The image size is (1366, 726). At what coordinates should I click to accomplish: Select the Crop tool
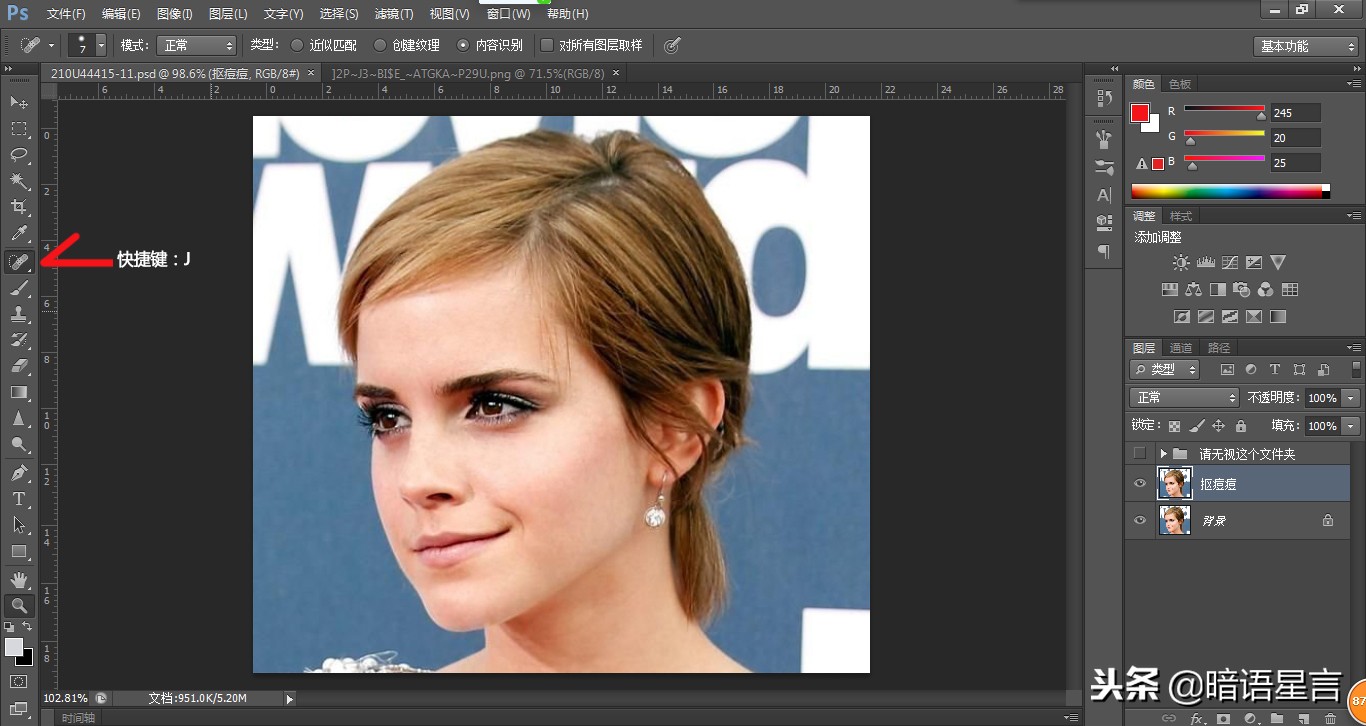click(19, 207)
